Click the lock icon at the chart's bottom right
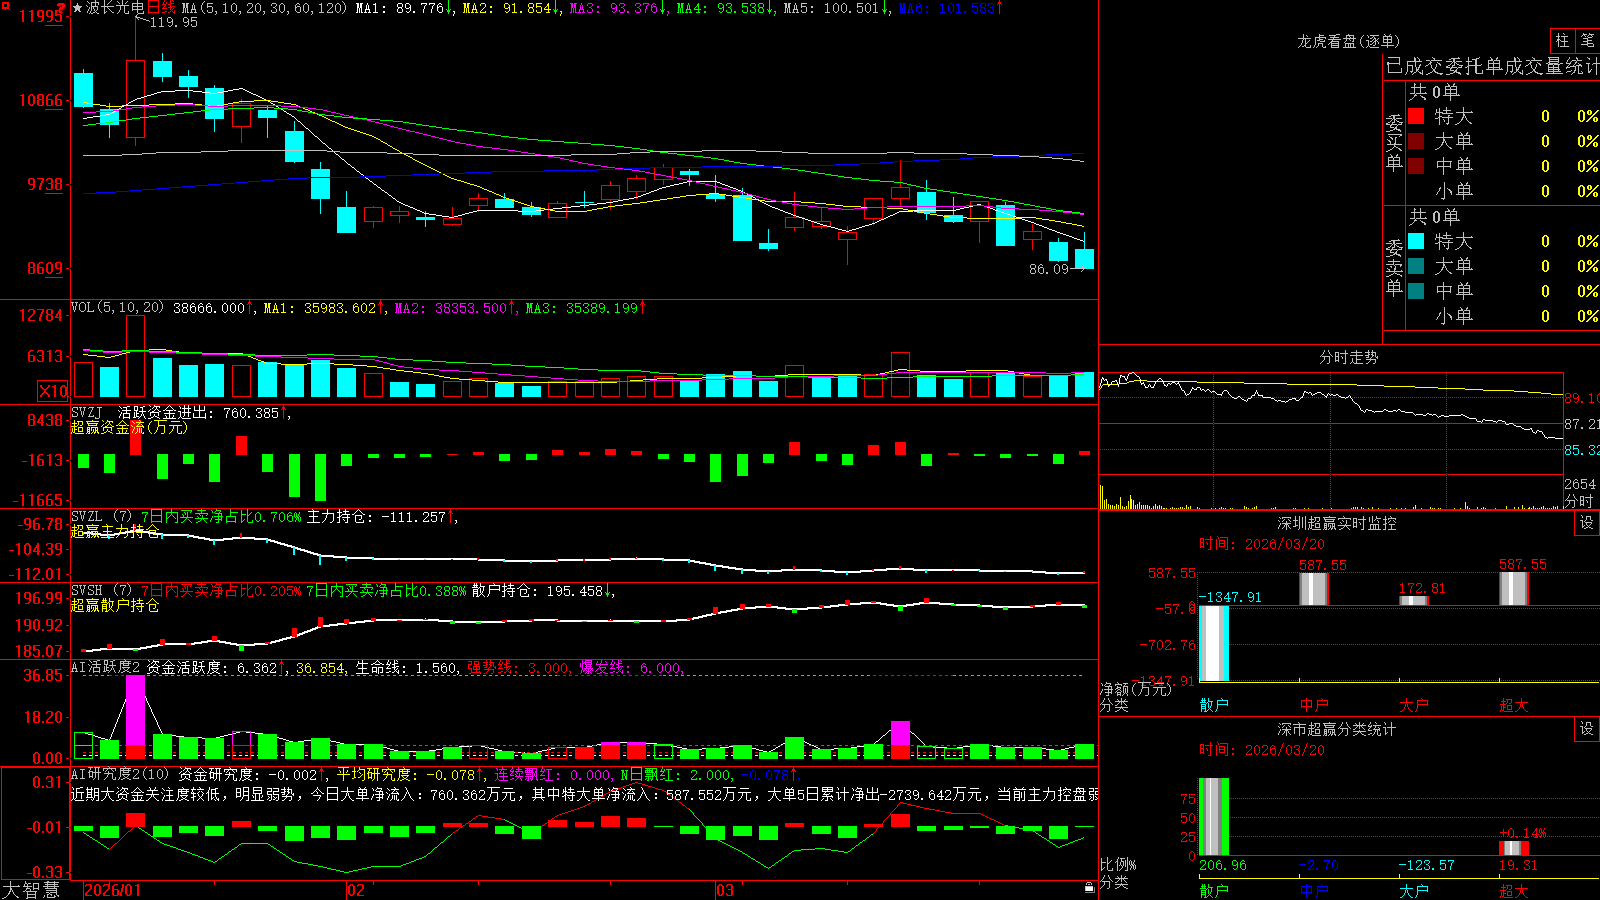This screenshot has width=1600, height=900. [1090, 887]
